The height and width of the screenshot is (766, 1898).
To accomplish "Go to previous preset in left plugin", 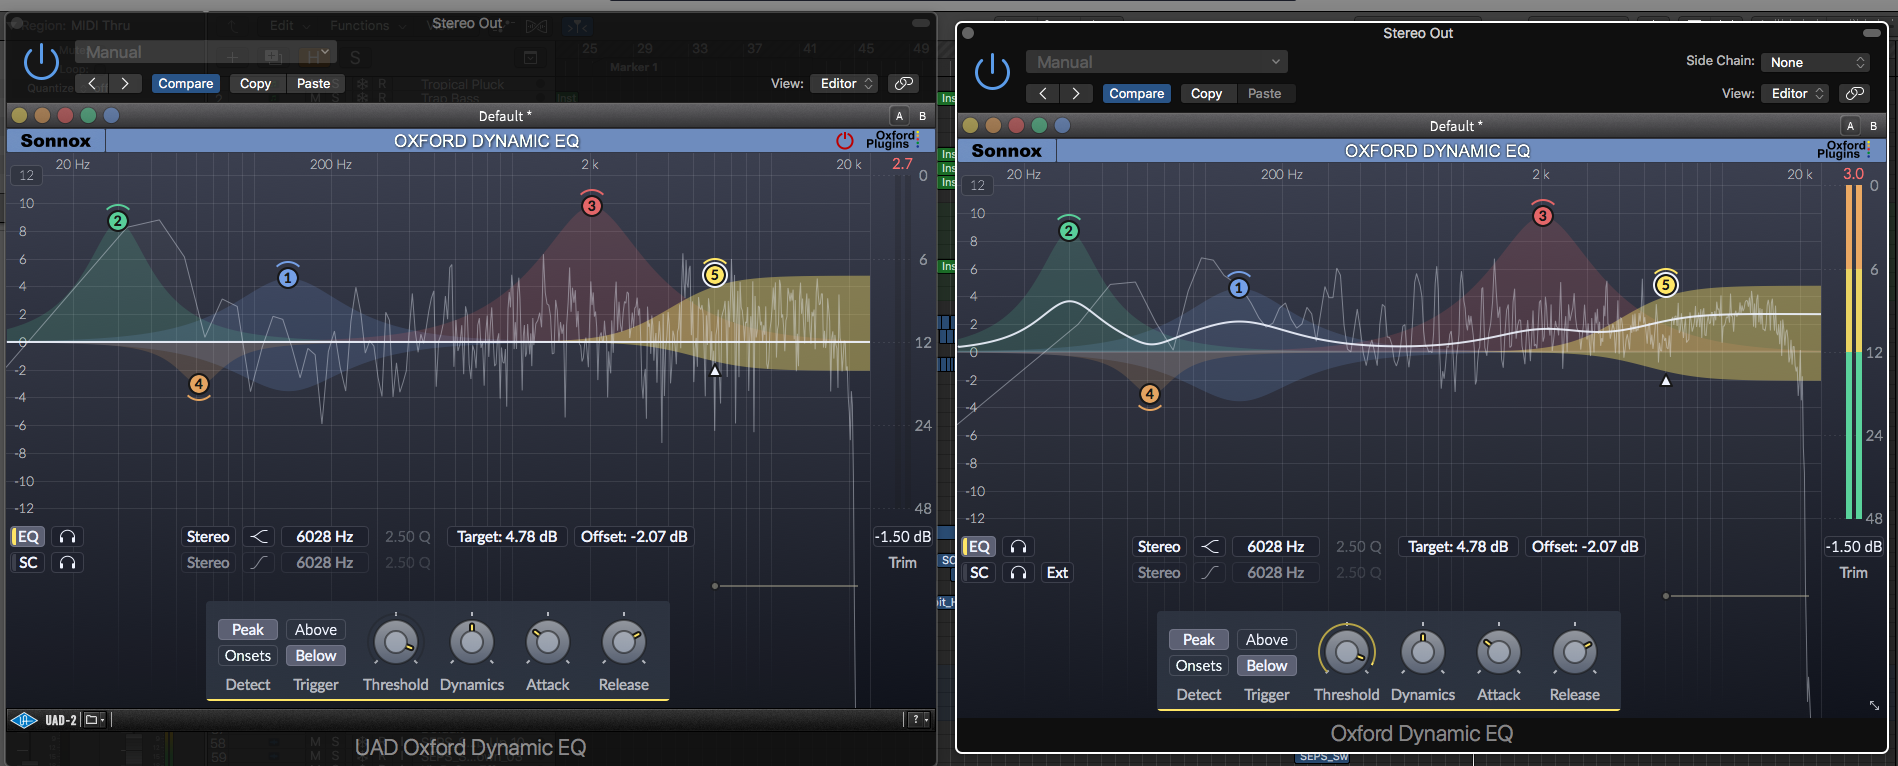I will click(x=92, y=83).
